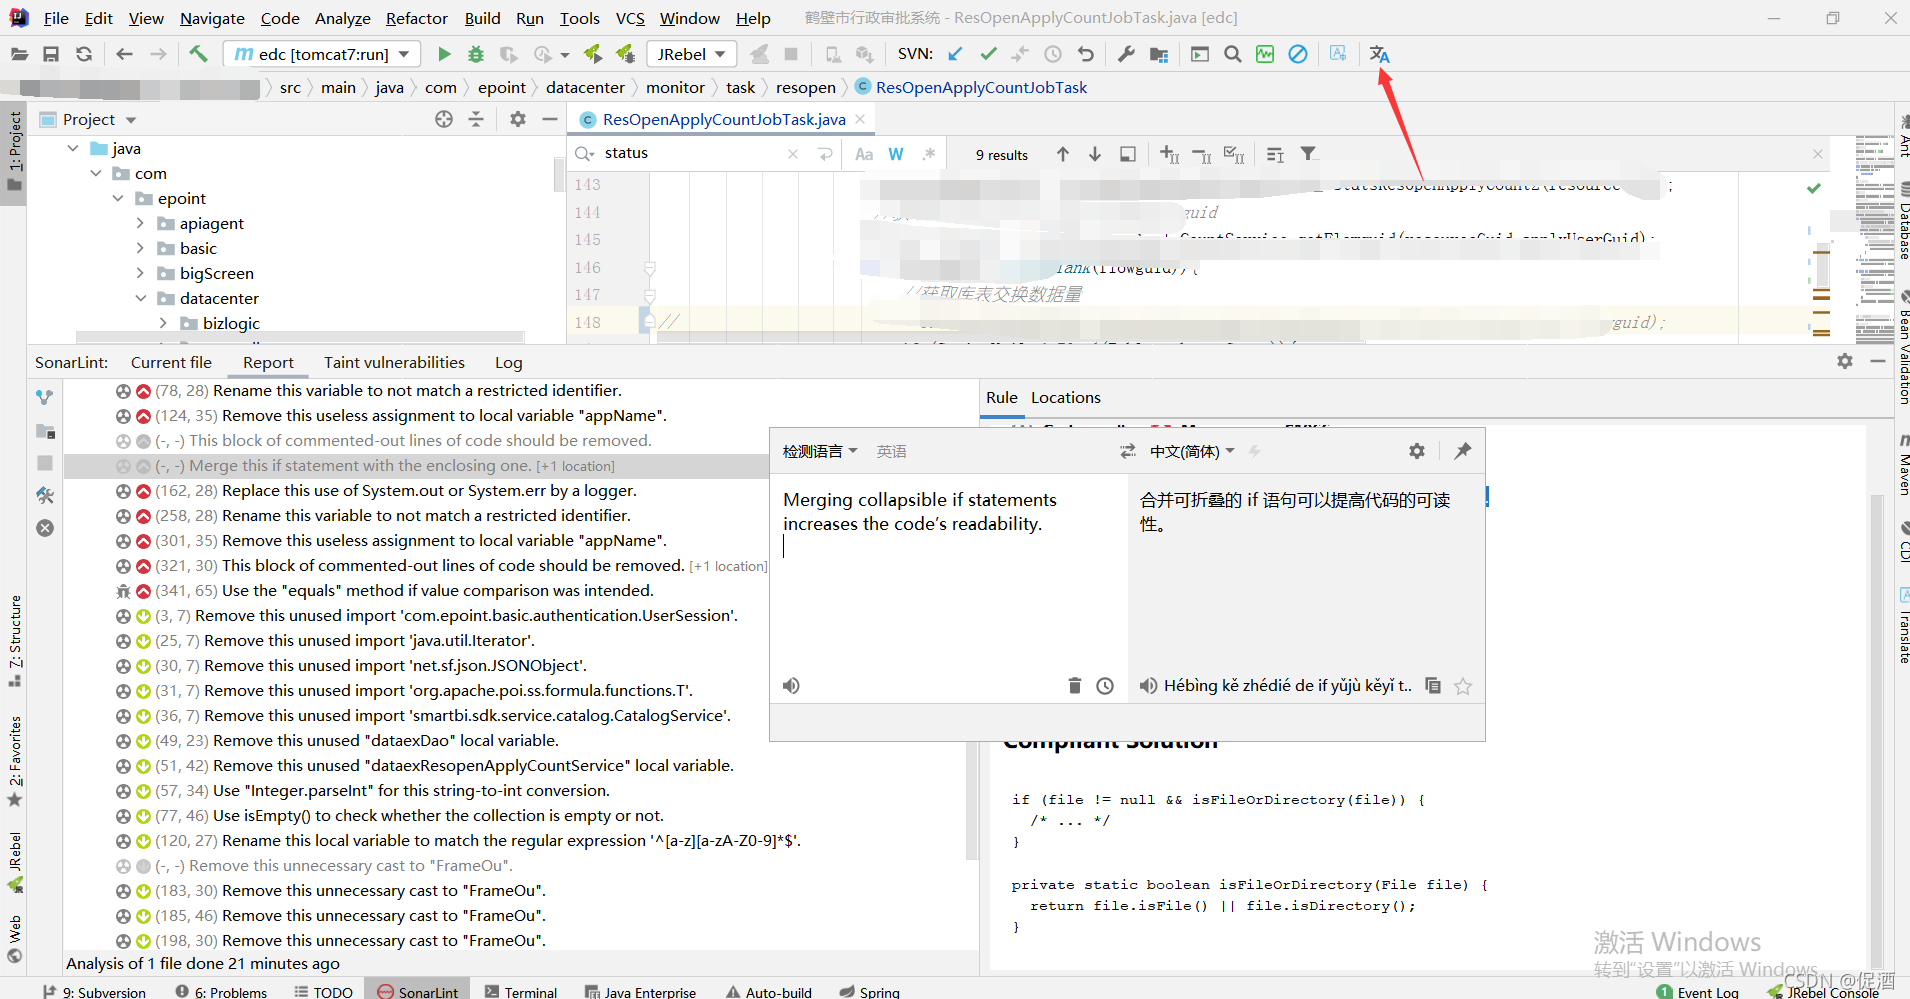Open the 中文(简体) target language dropdown
The image size is (1910, 999).
(1191, 452)
